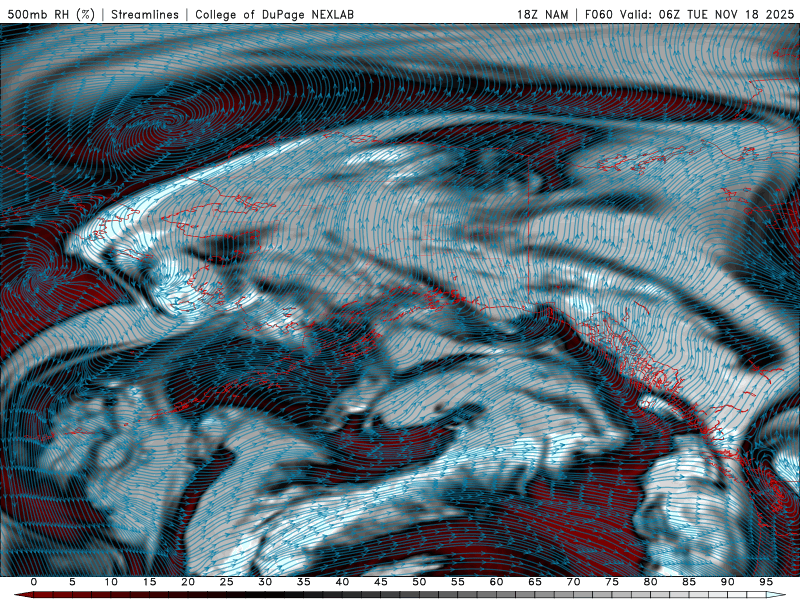Click the '30' value on the RH scale
This screenshot has width=800, height=600.
(265, 582)
